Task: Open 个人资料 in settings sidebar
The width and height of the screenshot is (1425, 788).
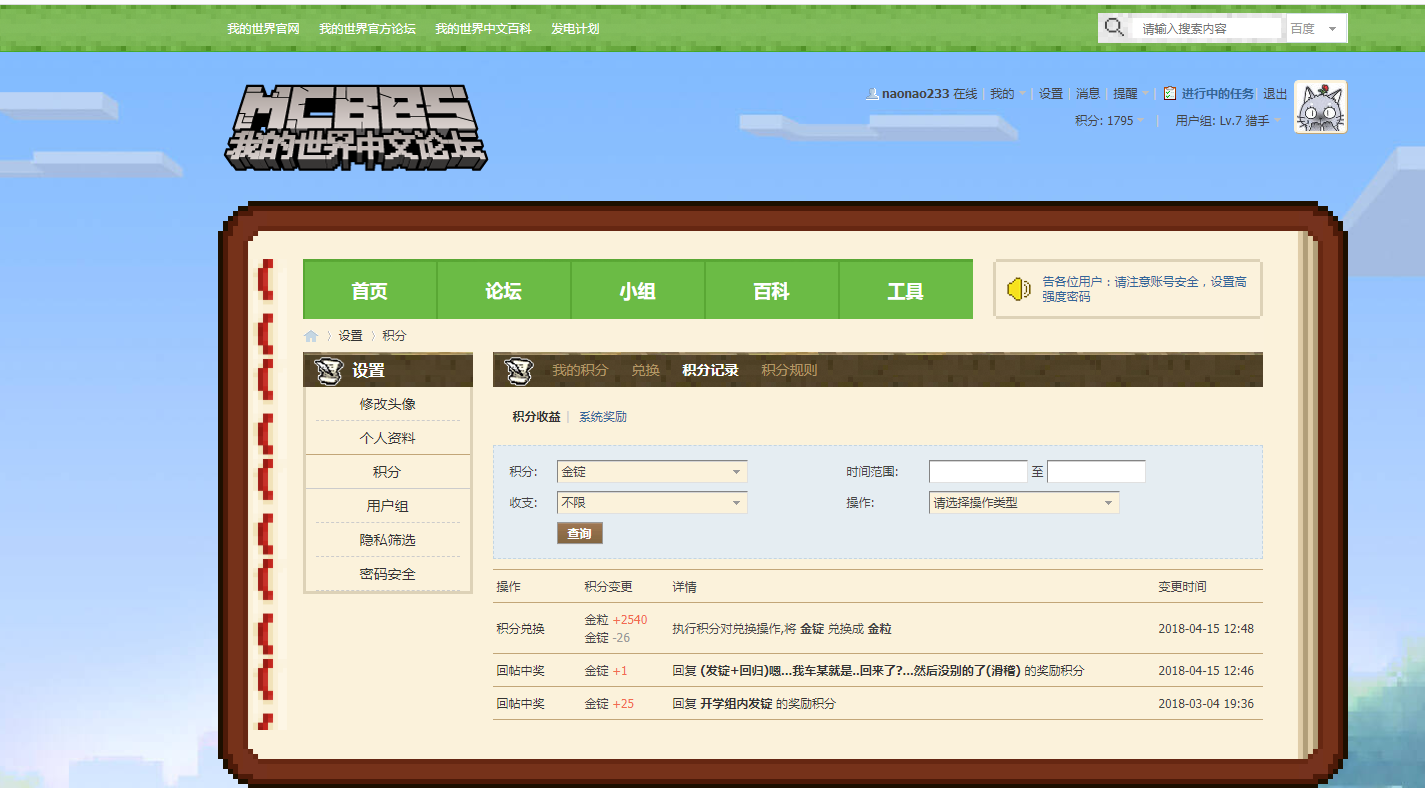Action: 388,438
